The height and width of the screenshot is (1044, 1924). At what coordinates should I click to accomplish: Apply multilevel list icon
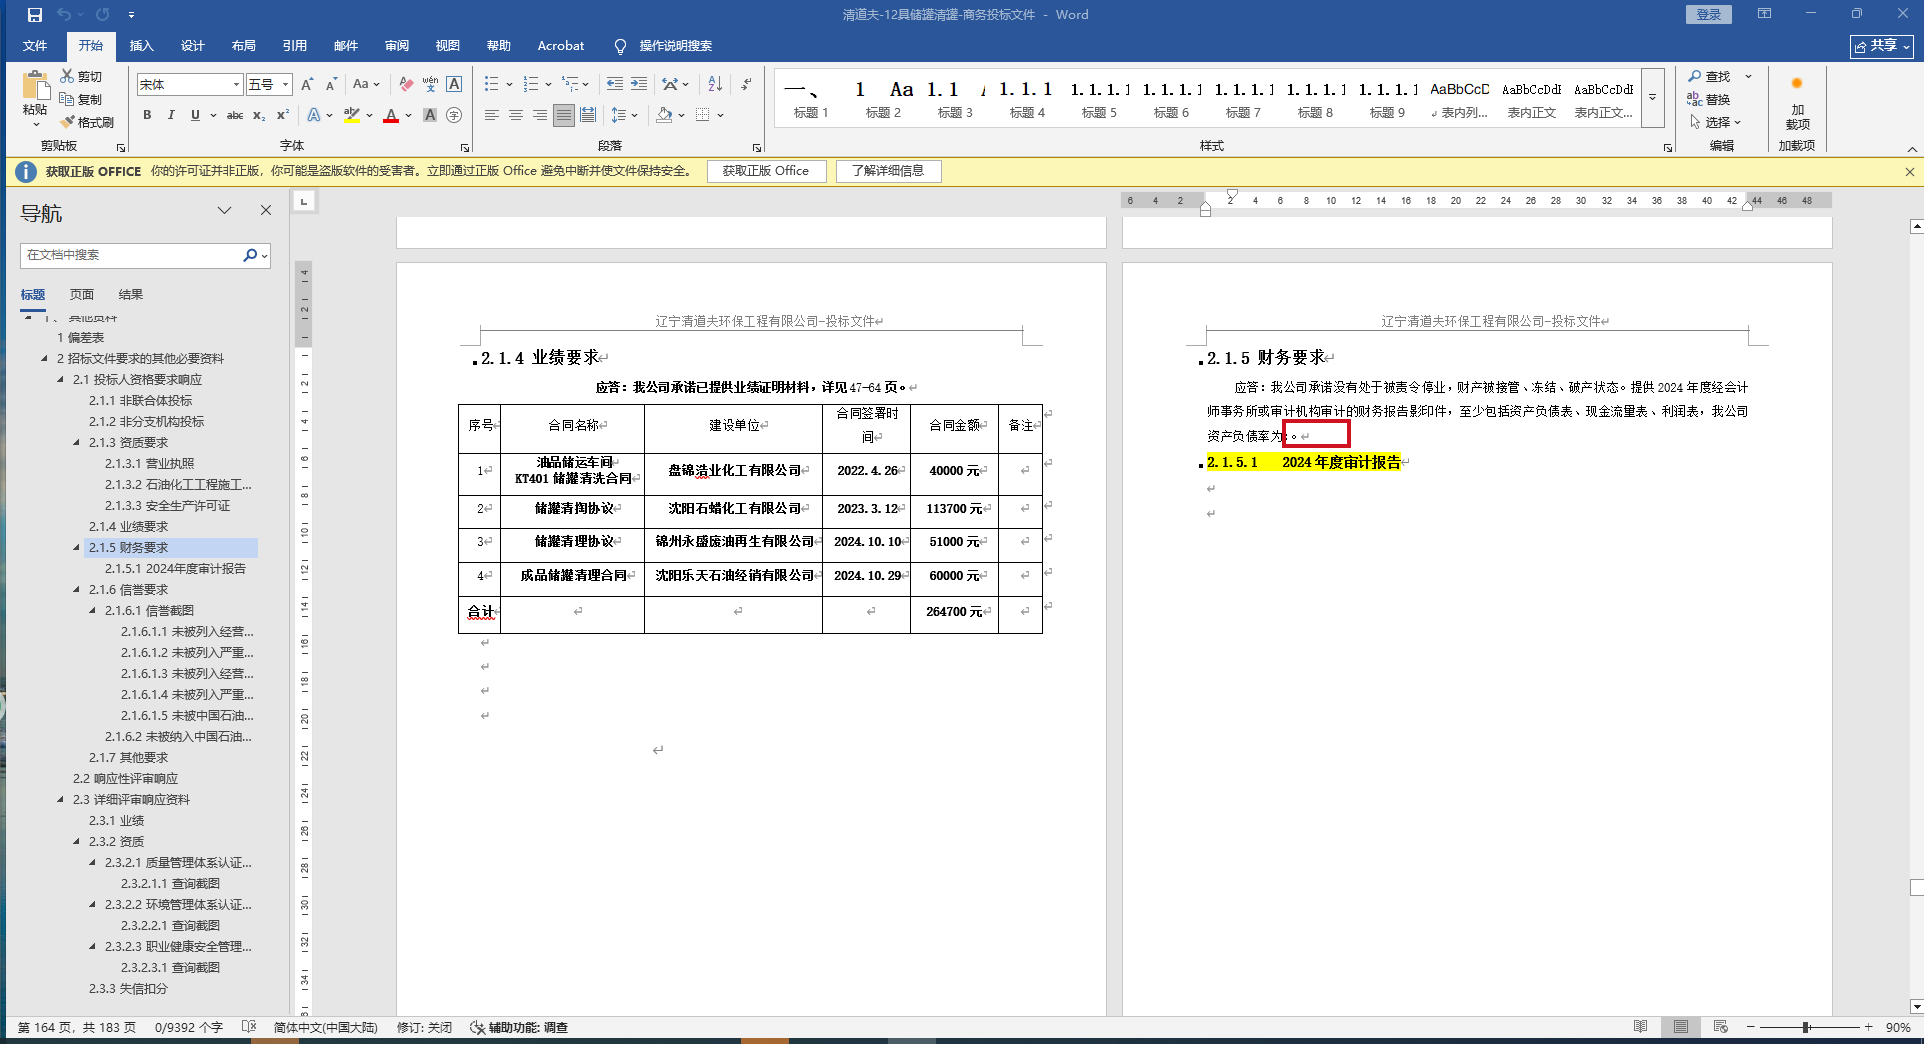[570, 84]
